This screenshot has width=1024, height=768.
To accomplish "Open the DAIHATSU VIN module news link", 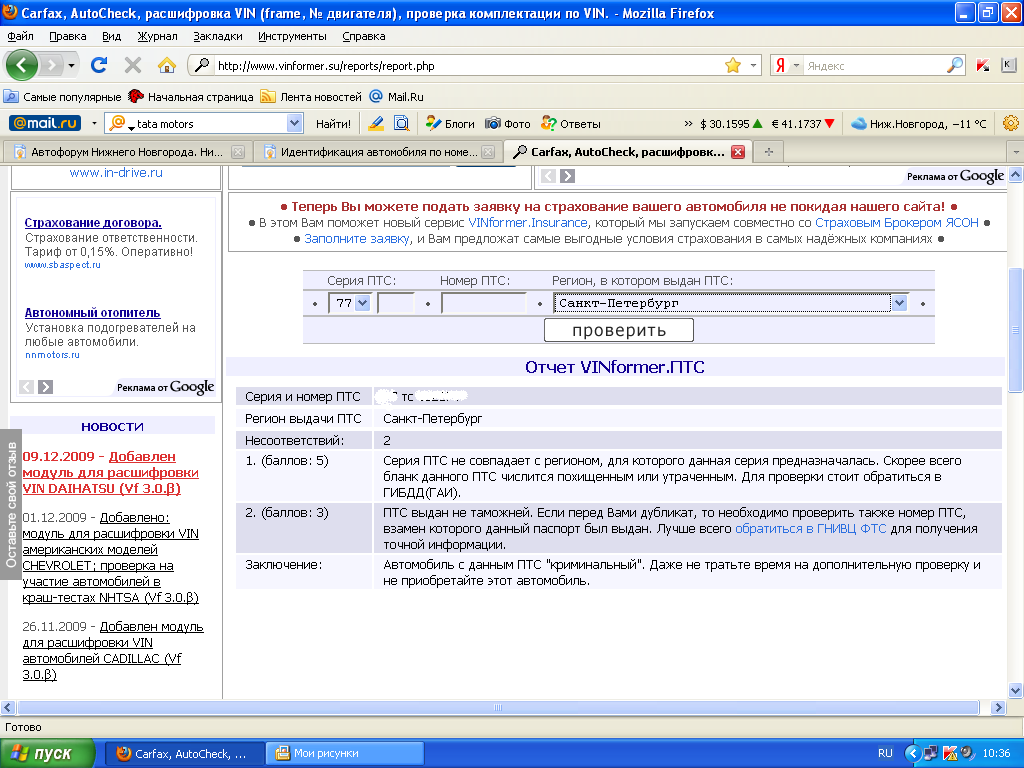I will (x=110, y=472).
